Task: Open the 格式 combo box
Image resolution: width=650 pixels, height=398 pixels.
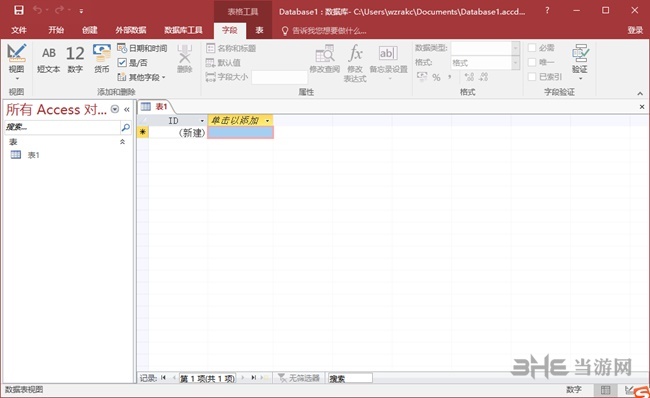Action: pyautogui.click(x=485, y=63)
